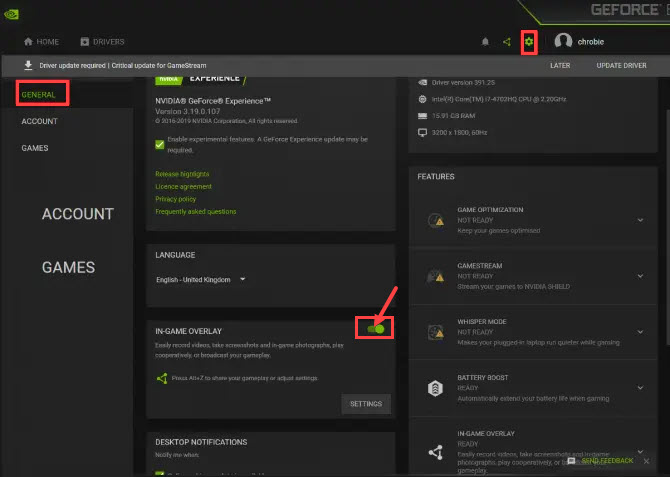Expand the Game Optimization feature row

(640, 220)
